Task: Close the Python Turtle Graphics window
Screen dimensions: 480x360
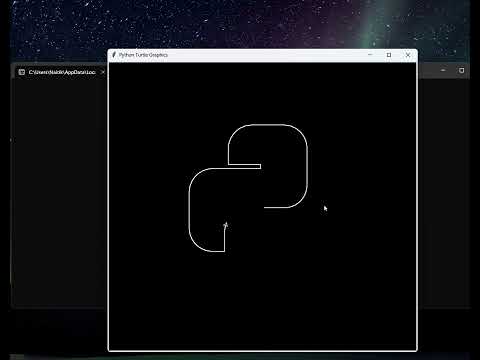Action: (408, 55)
